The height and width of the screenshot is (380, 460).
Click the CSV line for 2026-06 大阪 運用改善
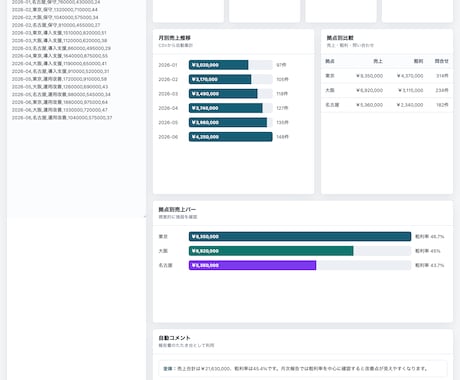click(60, 110)
